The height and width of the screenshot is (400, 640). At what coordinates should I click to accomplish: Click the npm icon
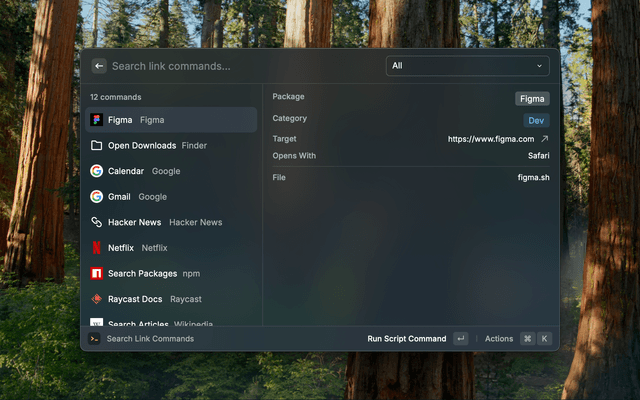tap(96, 273)
